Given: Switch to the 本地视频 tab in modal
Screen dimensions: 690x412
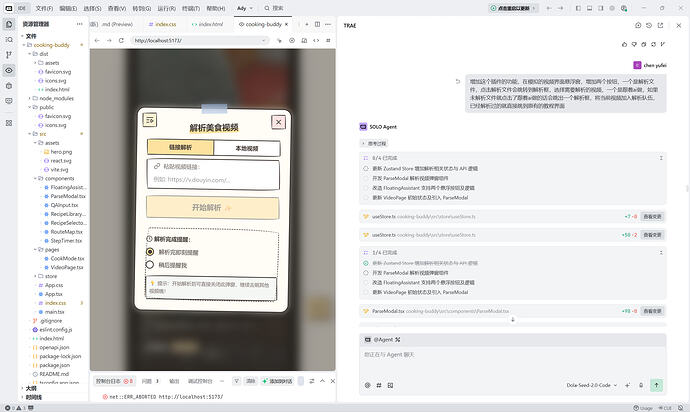Looking at the screenshot, I should point(247,148).
